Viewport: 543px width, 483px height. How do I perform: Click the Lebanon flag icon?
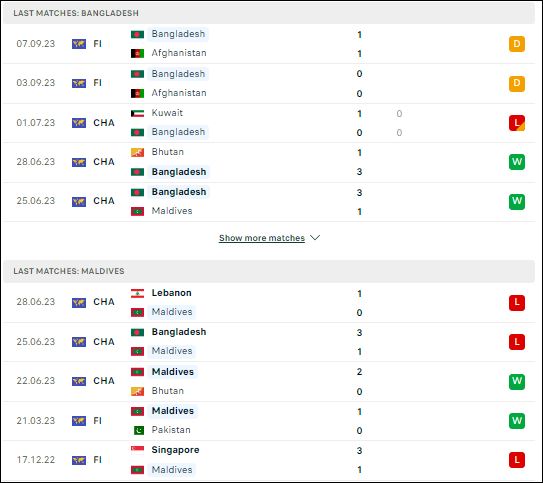[137, 293]
